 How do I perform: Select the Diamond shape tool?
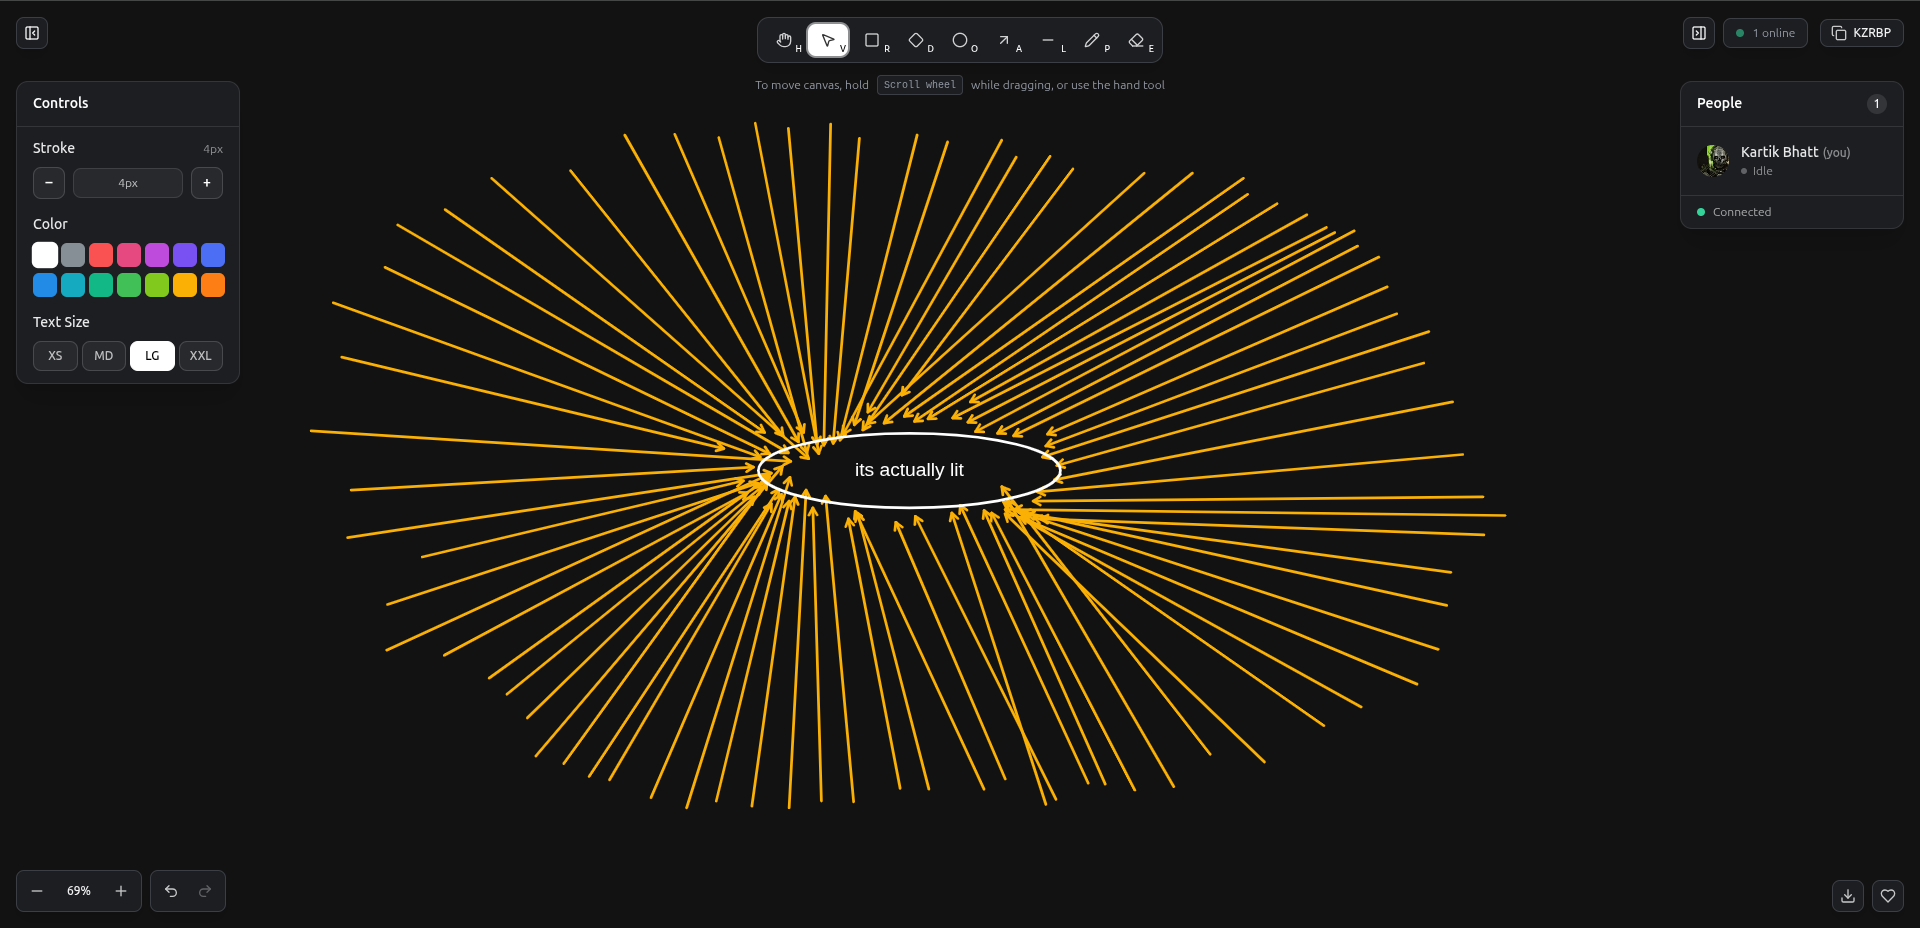click(x=916, y=41)
